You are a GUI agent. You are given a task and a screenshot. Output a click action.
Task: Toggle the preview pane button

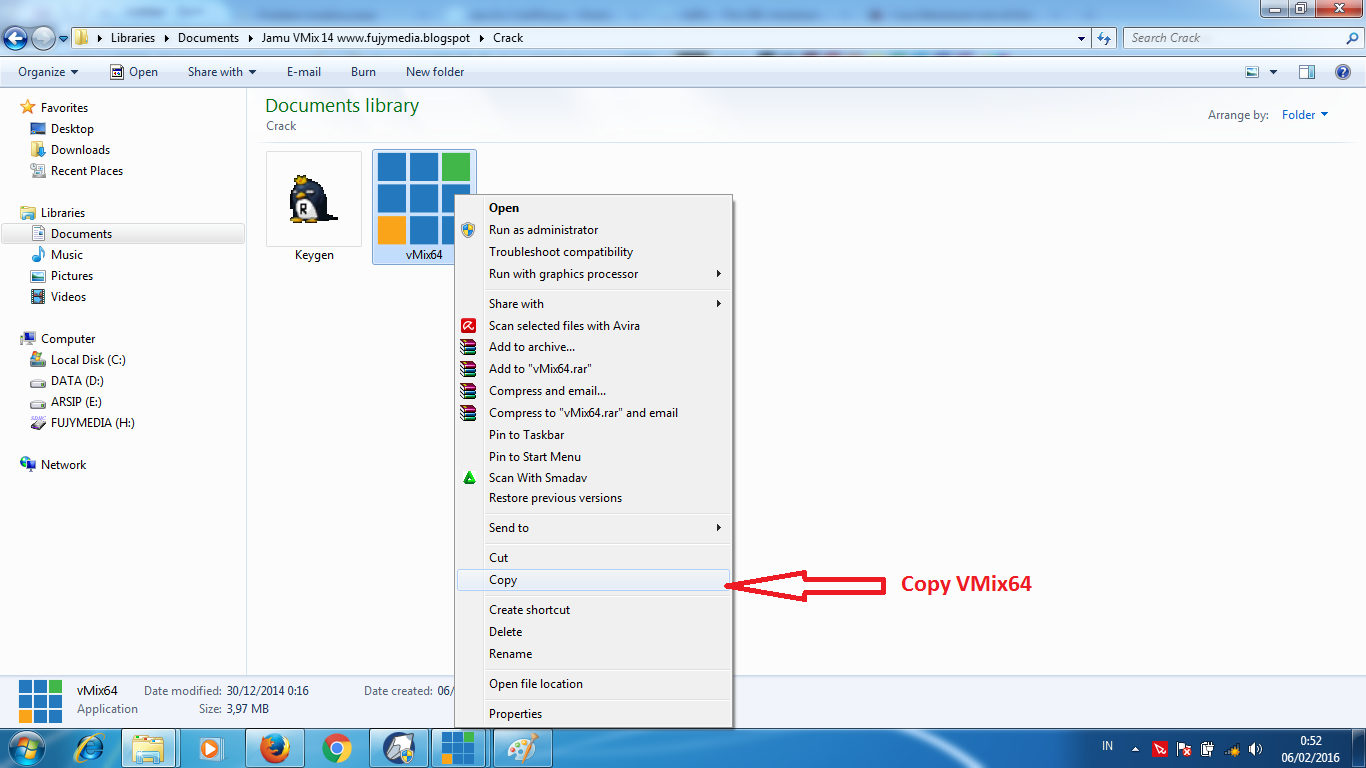tap(1306, 72)
